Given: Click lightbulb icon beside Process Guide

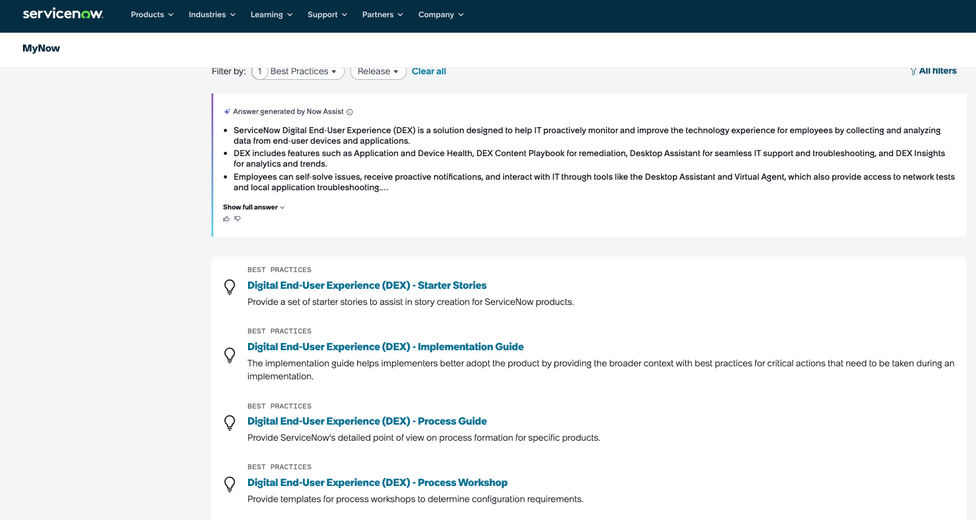Looking at the screenshot, I should pos(230,423).
